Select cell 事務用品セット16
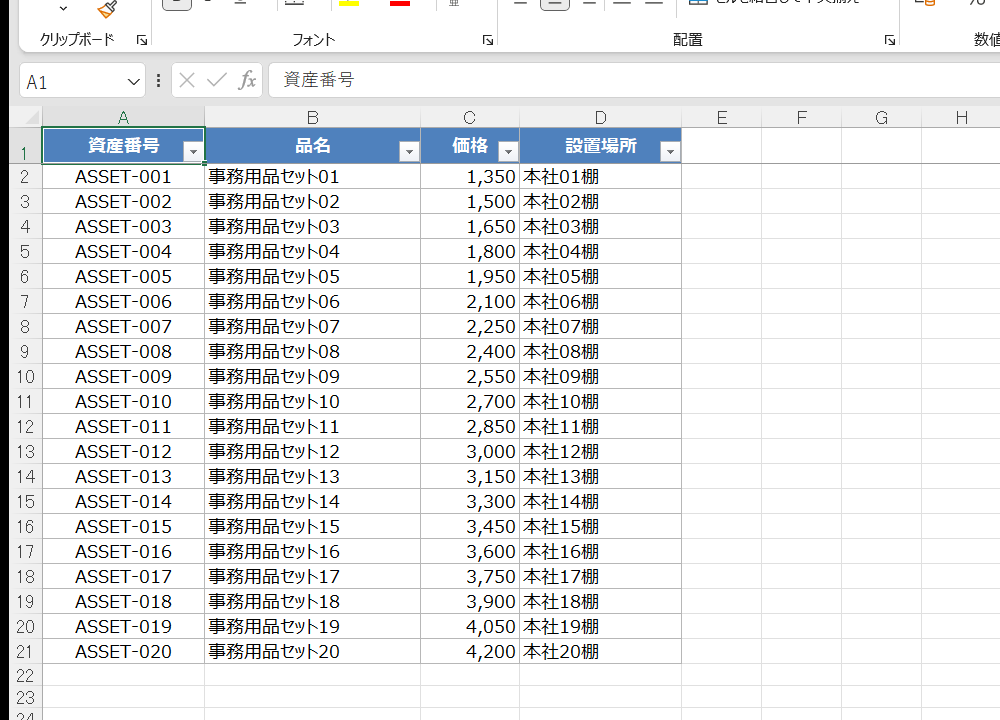Screen dimensions: 1000x720 click(312, 552)
